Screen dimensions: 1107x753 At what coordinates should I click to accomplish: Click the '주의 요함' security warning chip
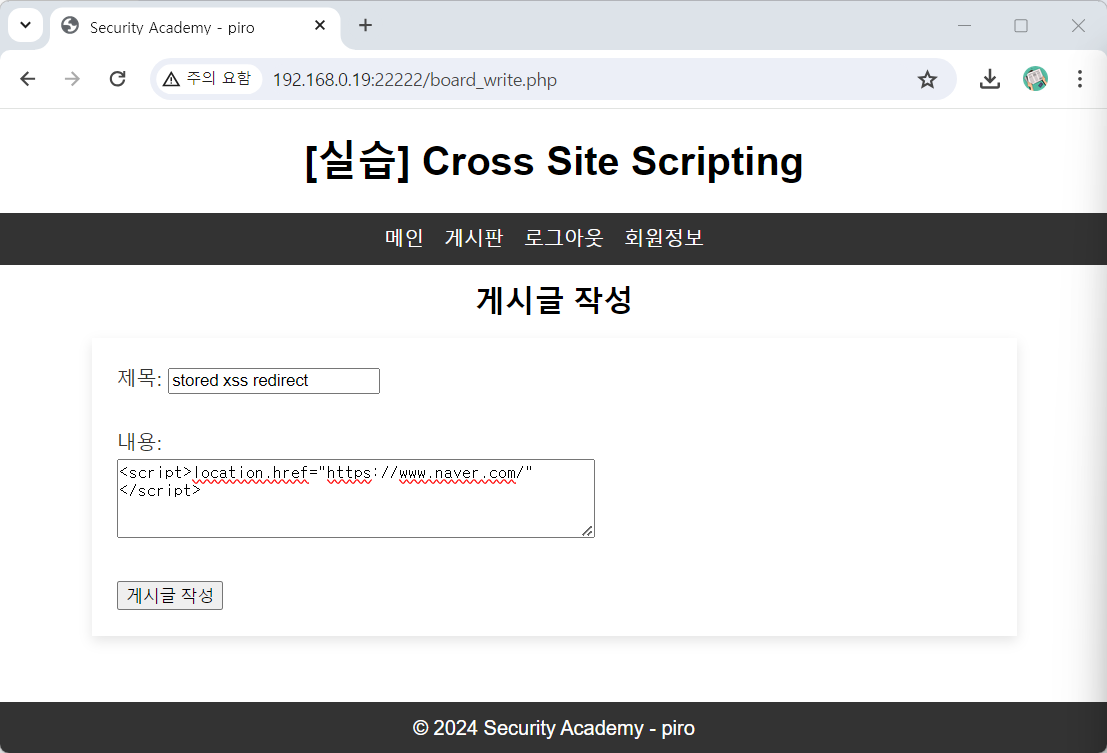pyautogui.click(x=208, y=79)
